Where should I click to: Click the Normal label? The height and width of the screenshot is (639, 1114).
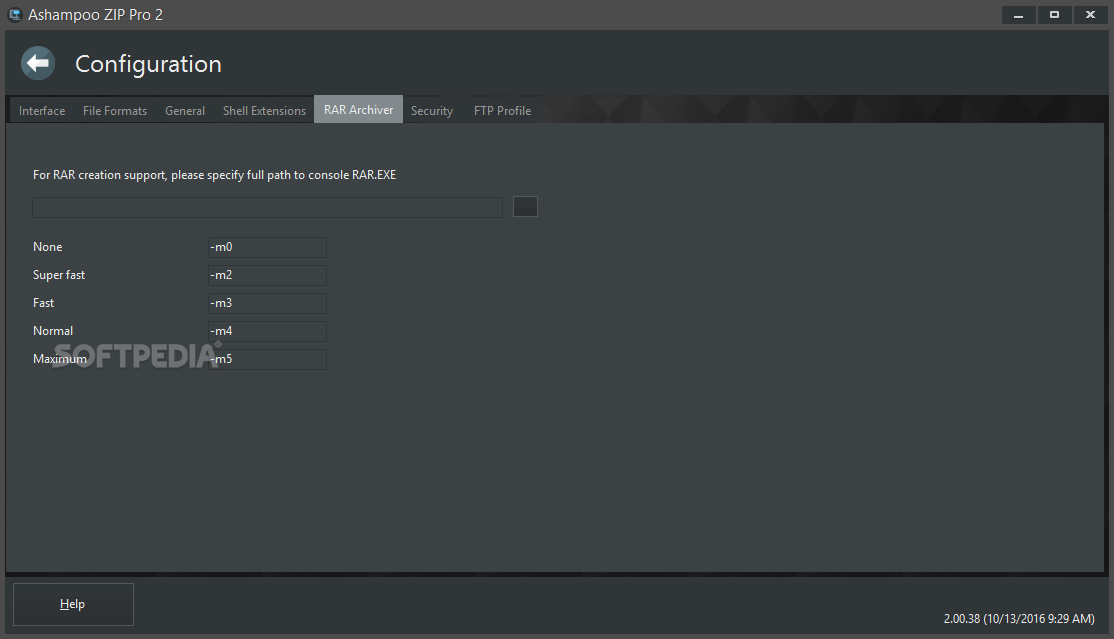[53, 331]
